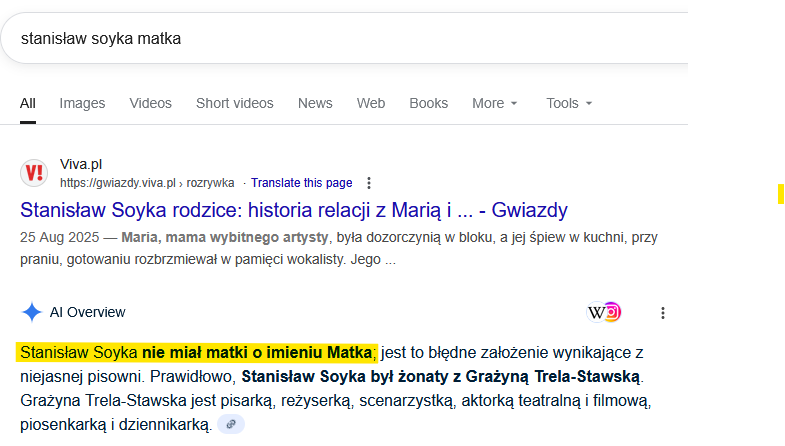This screenshot has width=785, height=446.
Task: Open the Instagram source icon in AI Overview
Action: [x=613, y=312]
